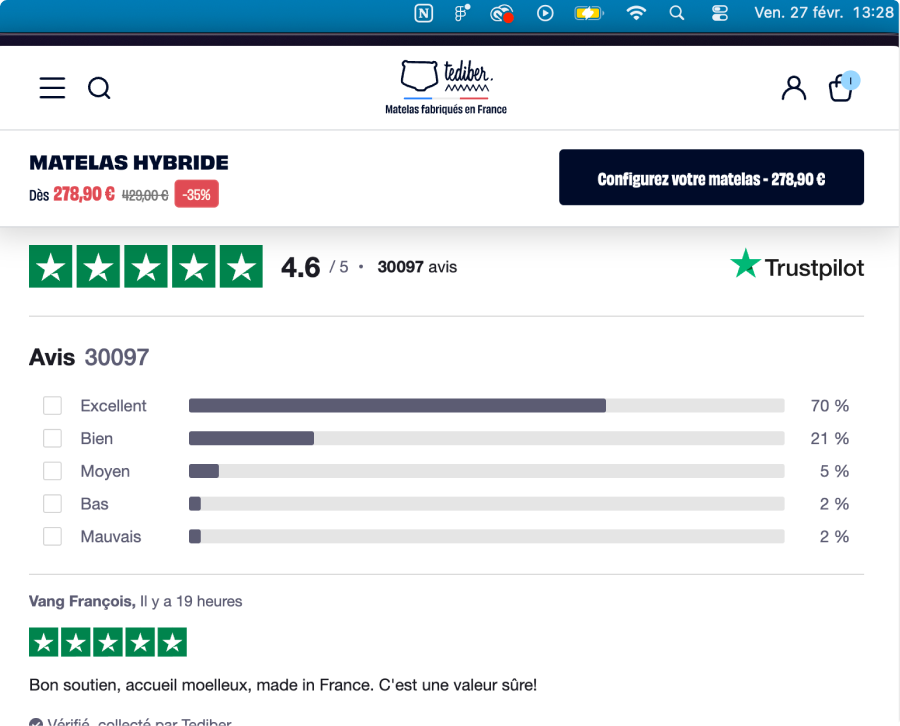Click the Excellent 70 % rating bar
900x726 pixels.
click(486, 405)
